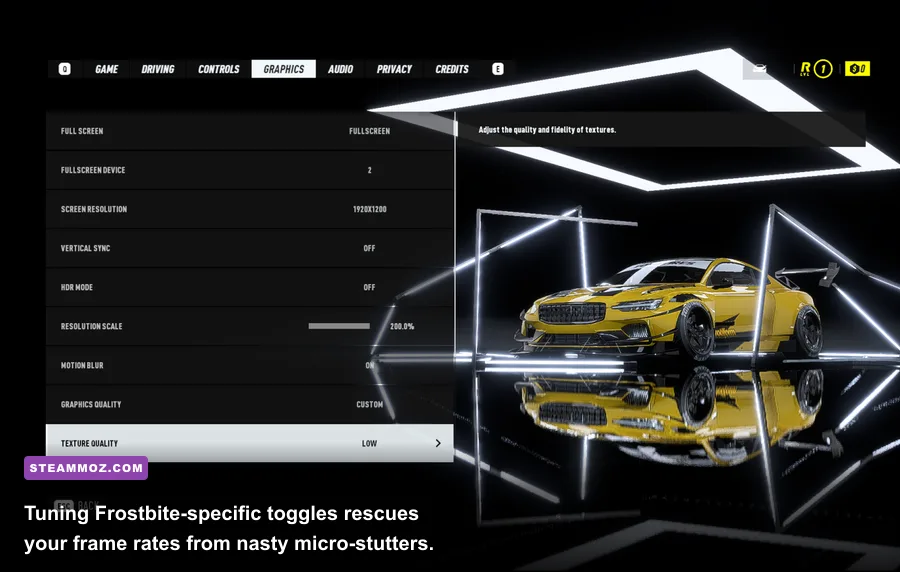Screen dimensions: 900x572
Task: Adjust the Resolution Scale slider bar
Action: pos(339,326)
